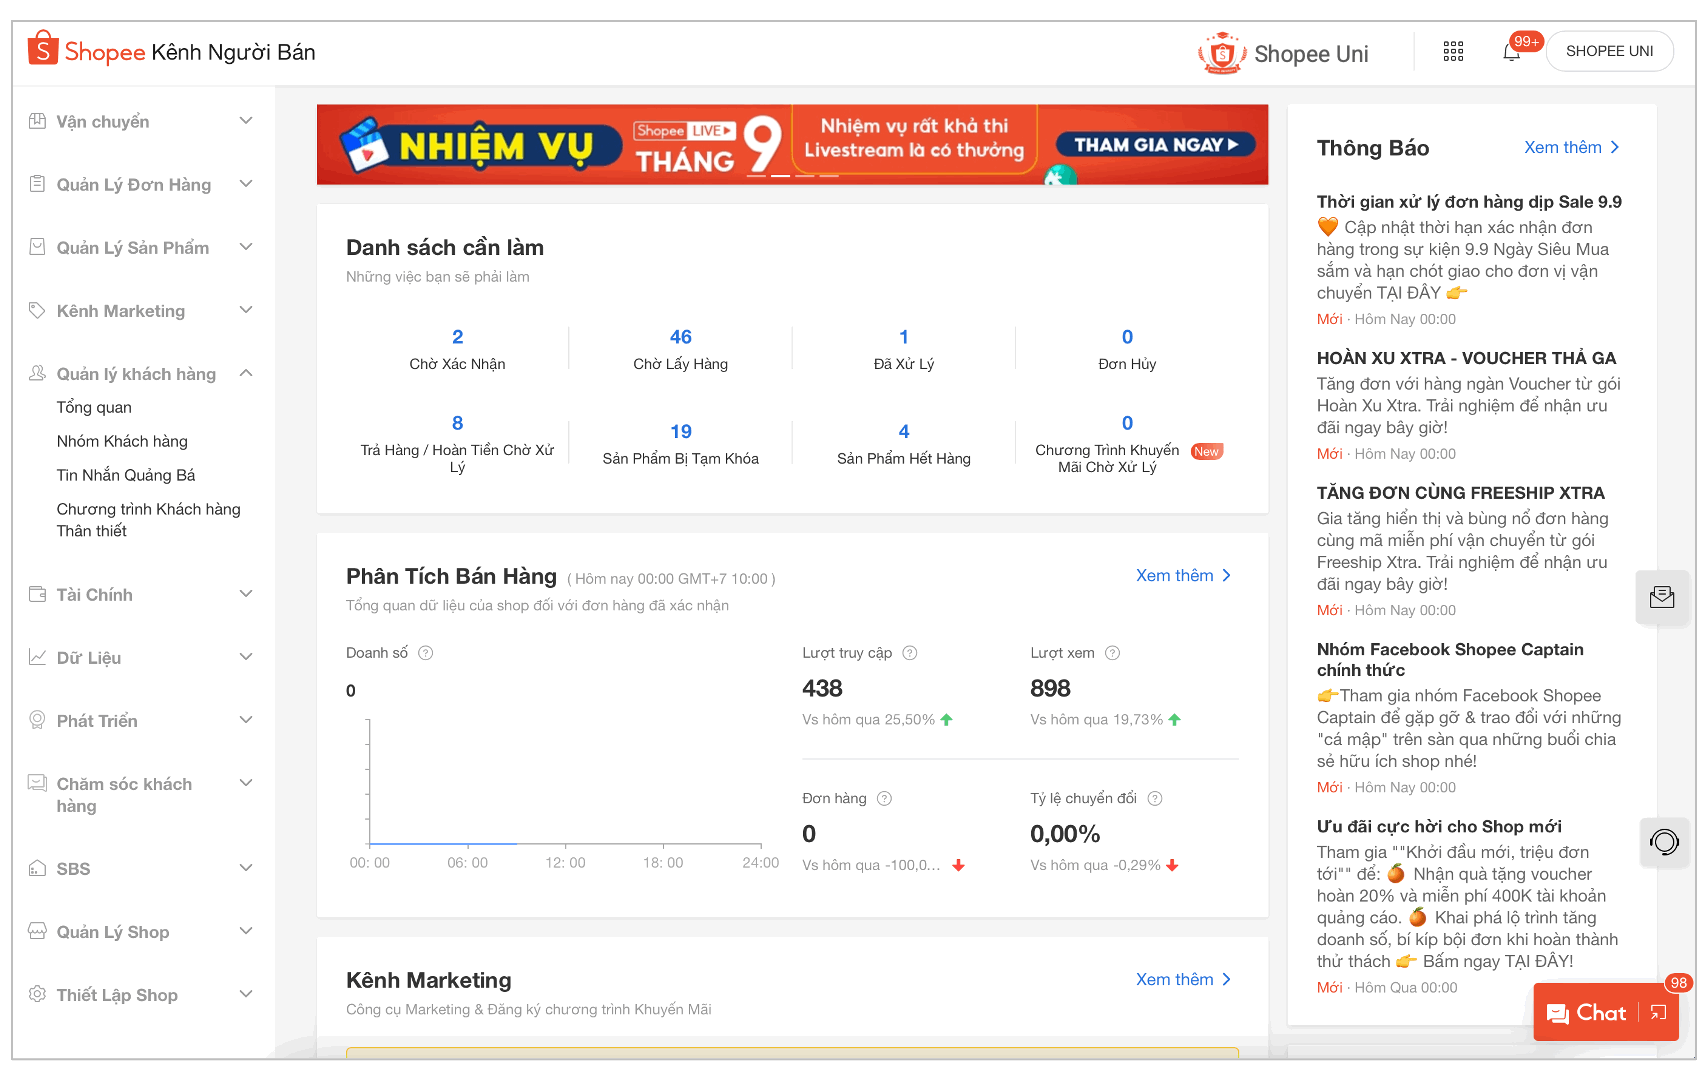Click the notification bell icon
The width and height of the screenshot is (1708, 1080).
coord(1511,52)
